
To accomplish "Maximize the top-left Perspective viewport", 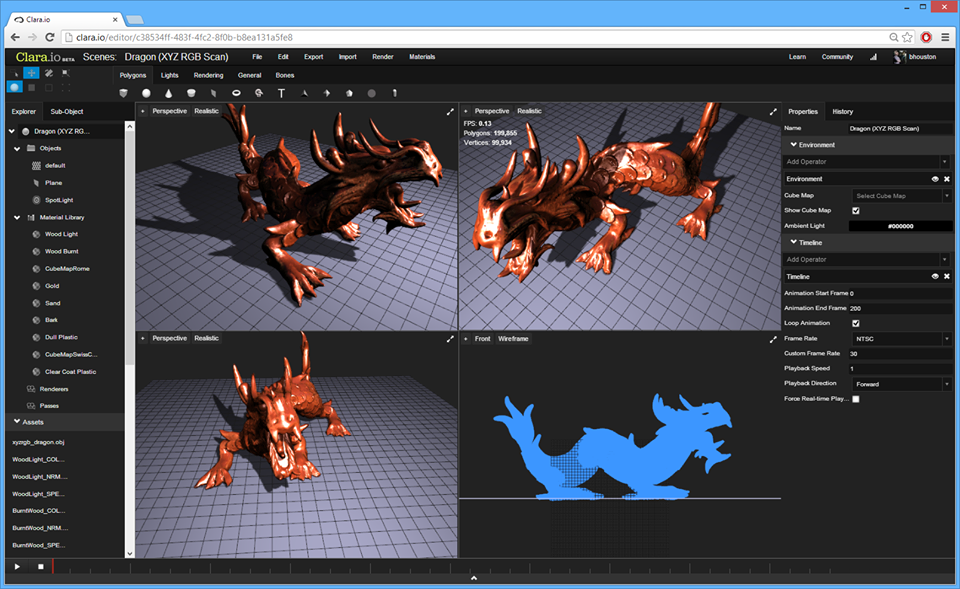I will click(x=450, y=111).
